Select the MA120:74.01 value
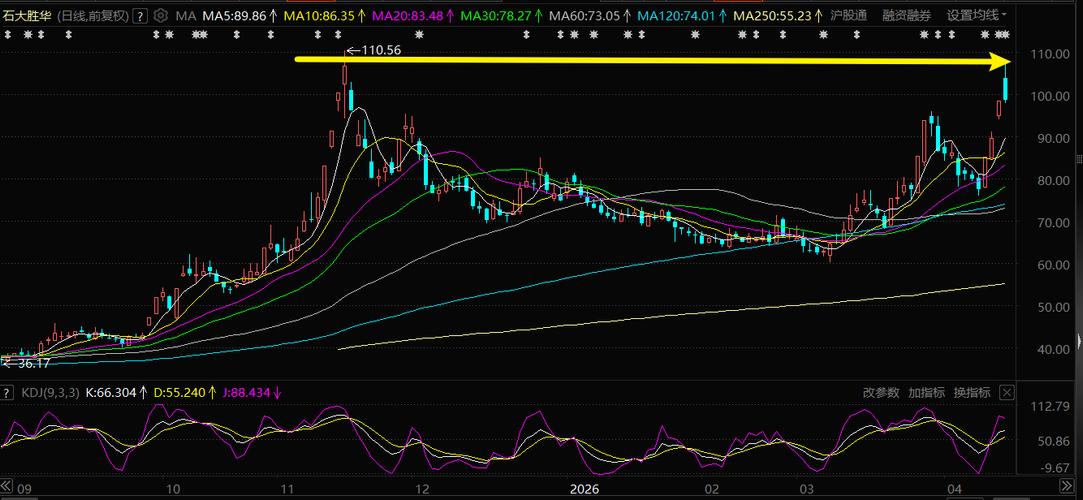Viewport: 1083px width, 500px height. coord(676,15)
